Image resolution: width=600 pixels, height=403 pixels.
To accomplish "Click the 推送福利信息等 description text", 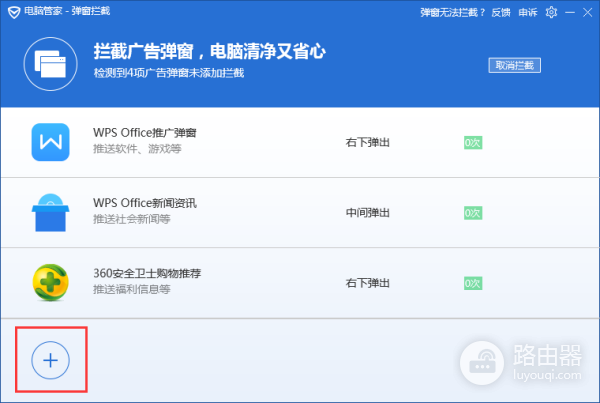I will [x=132, y=289].
